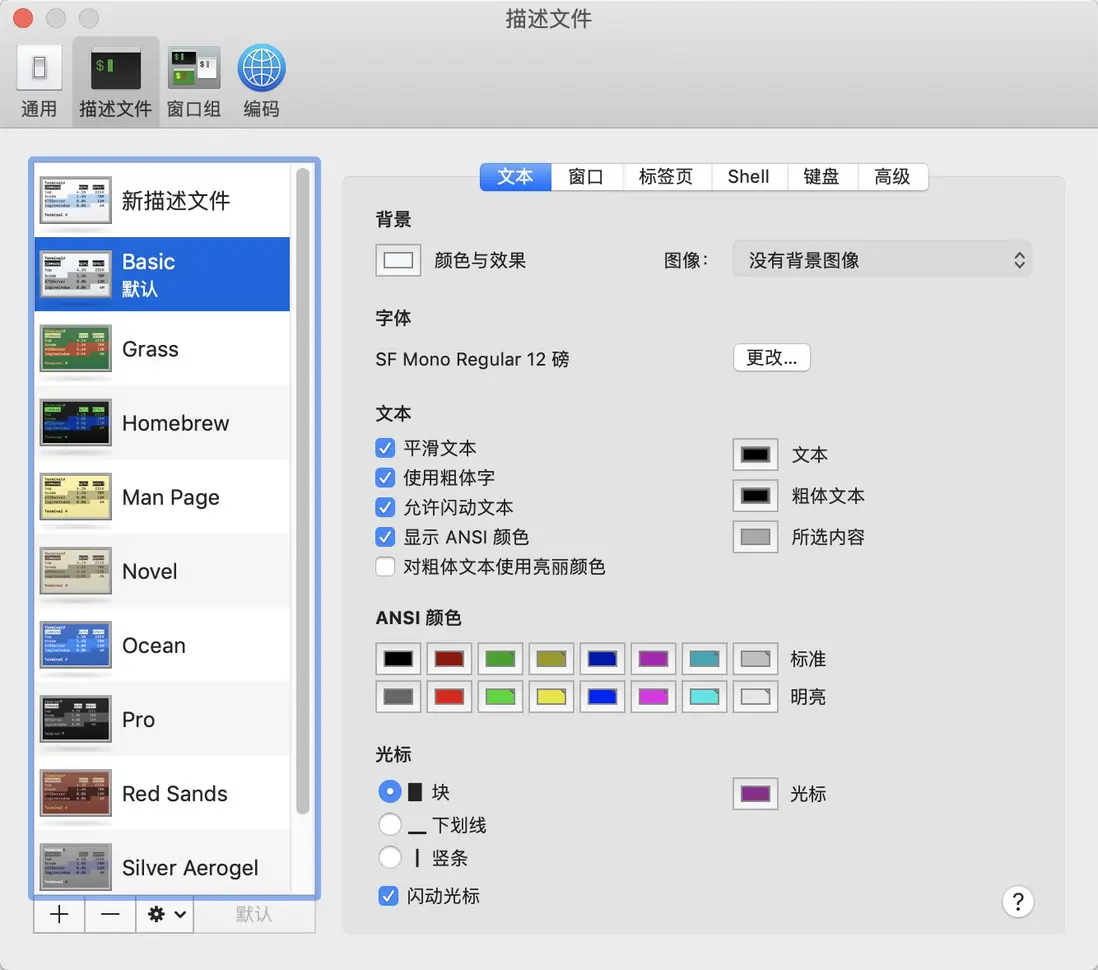
Task: Select the Ocean profile in list
Action: (154, 645)
